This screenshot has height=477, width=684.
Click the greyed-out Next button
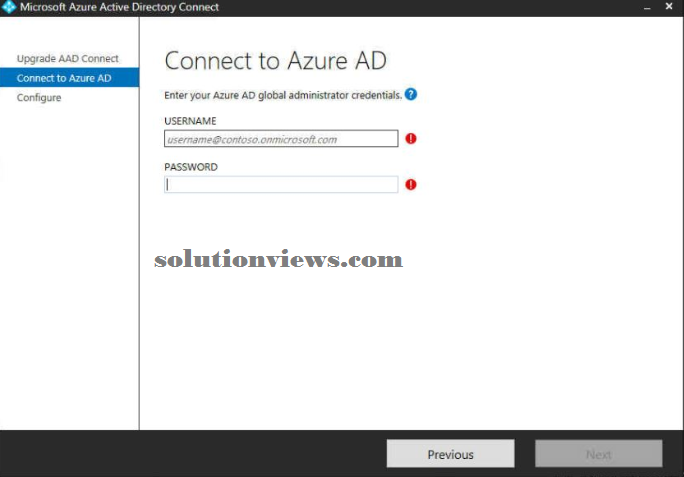point(598,454)
